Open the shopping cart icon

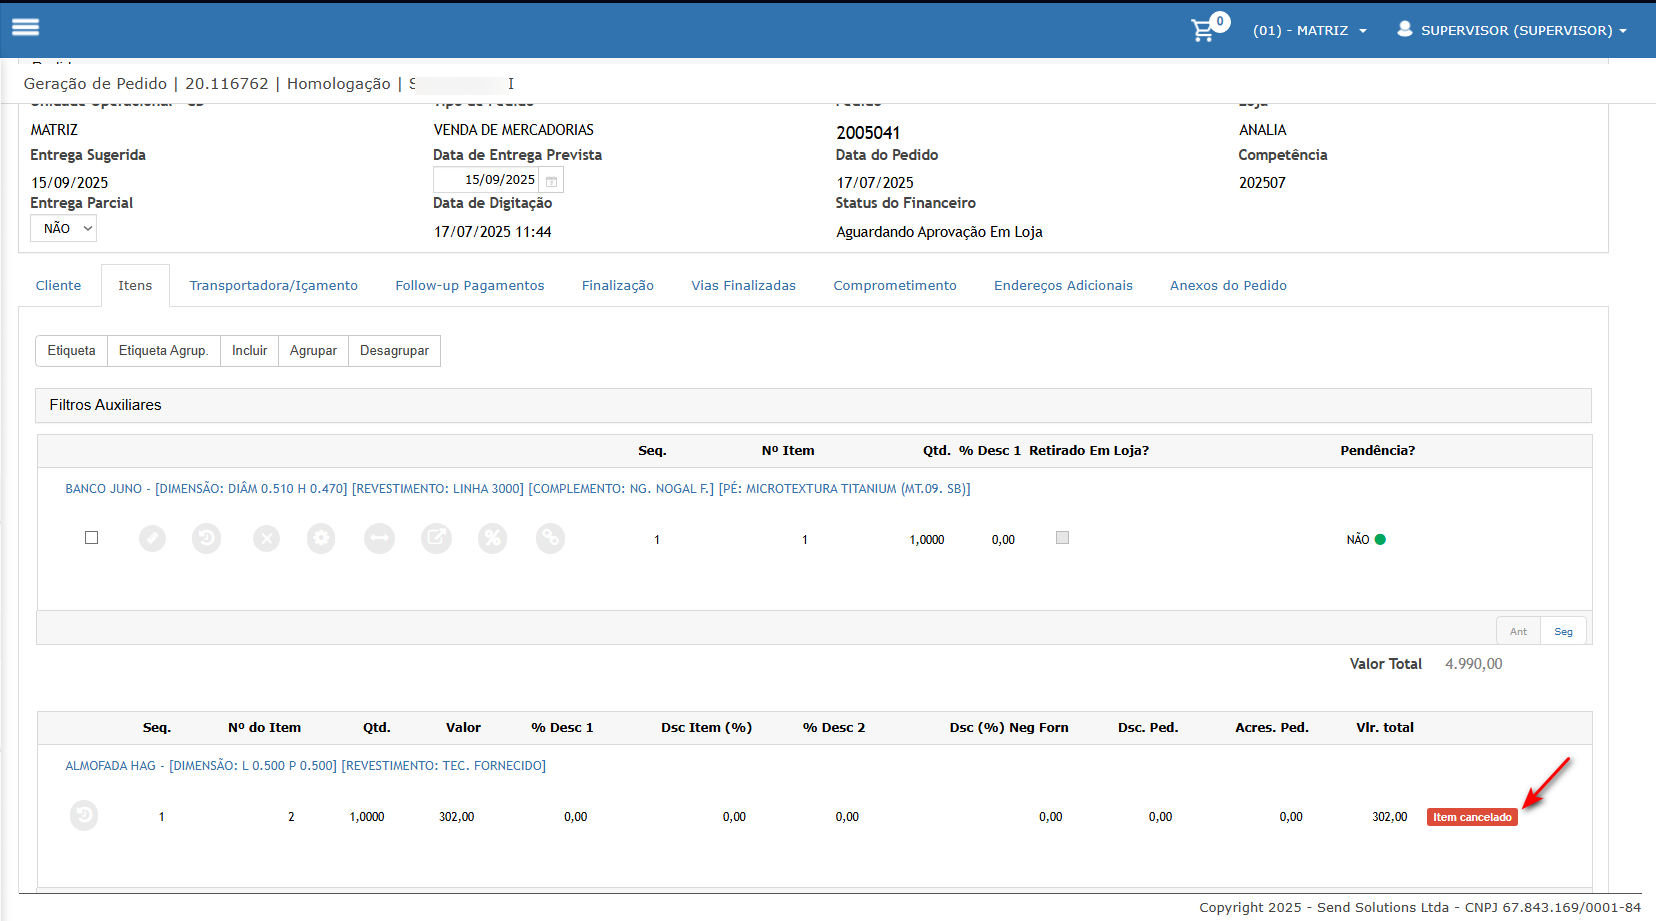pos(1203,31)
